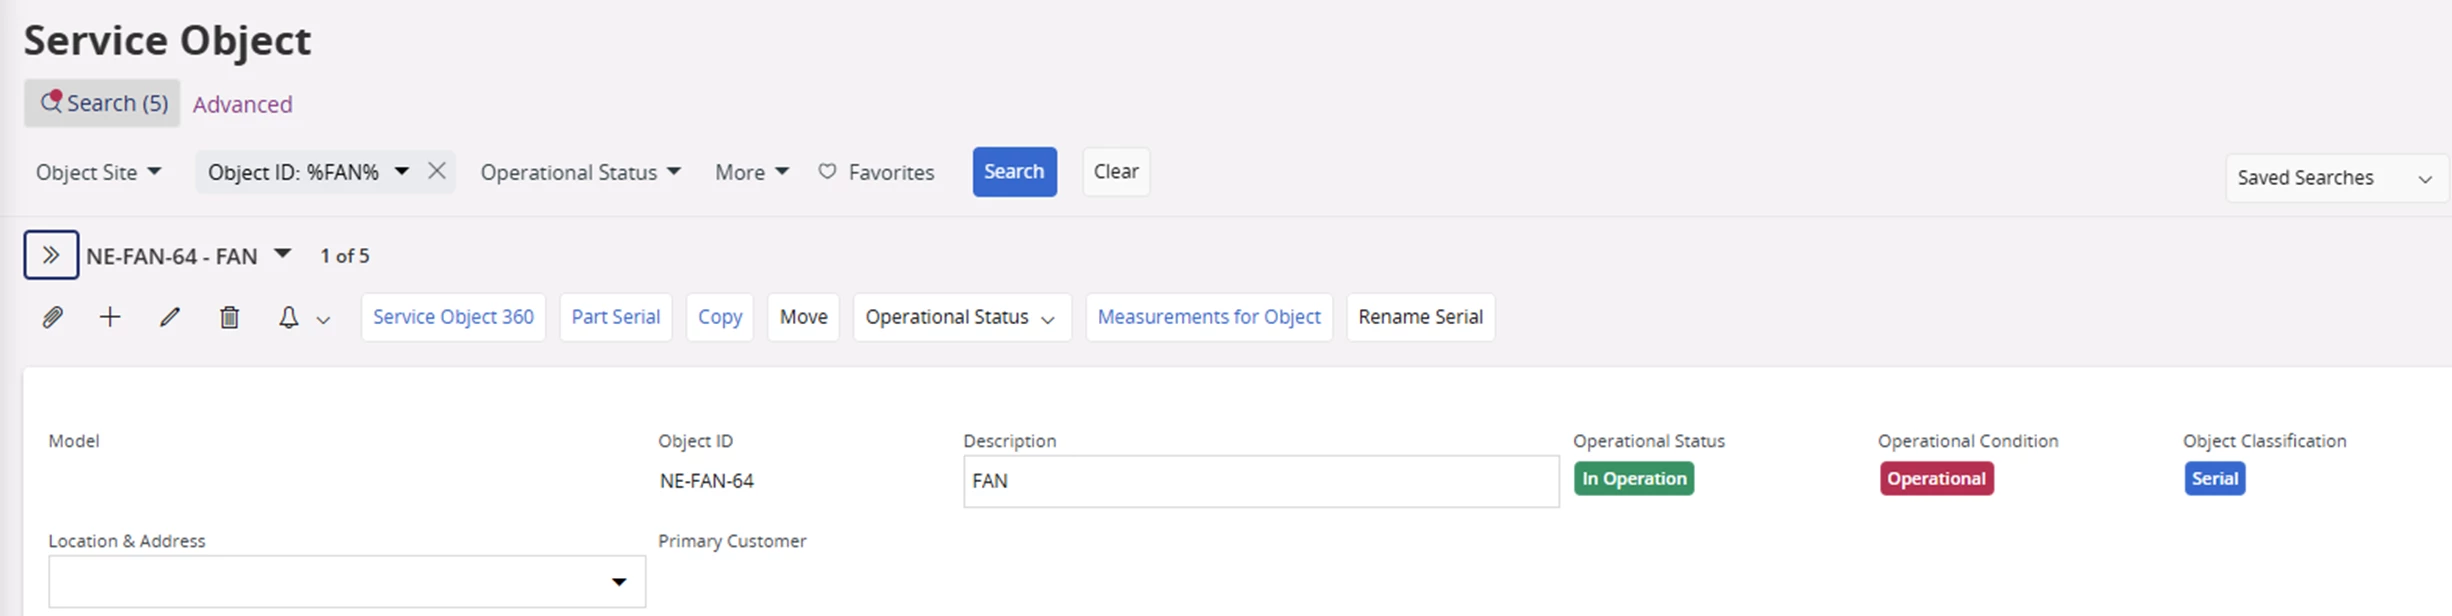Image resolution: width=2452 pixels, height=616 pixels.
Task: Open the NE-FAN-64 - FAN record selector
Action: coord(282,254)
